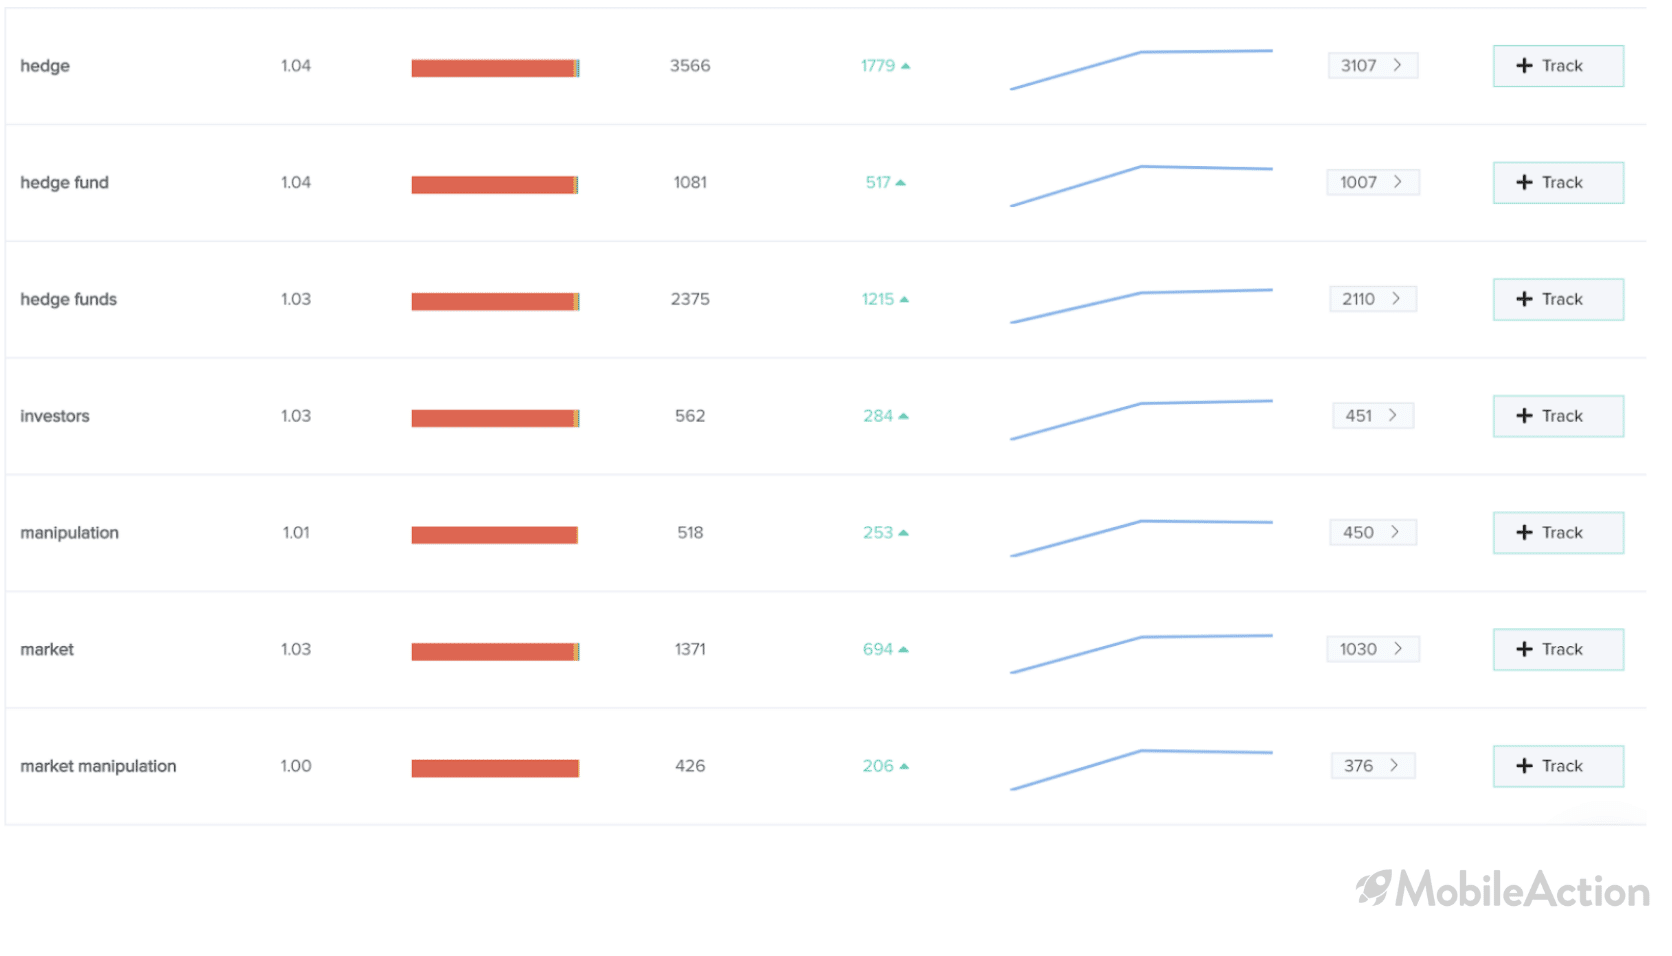
Task: Click the 1779 upward change indicator
Action: tap(885, 66)
